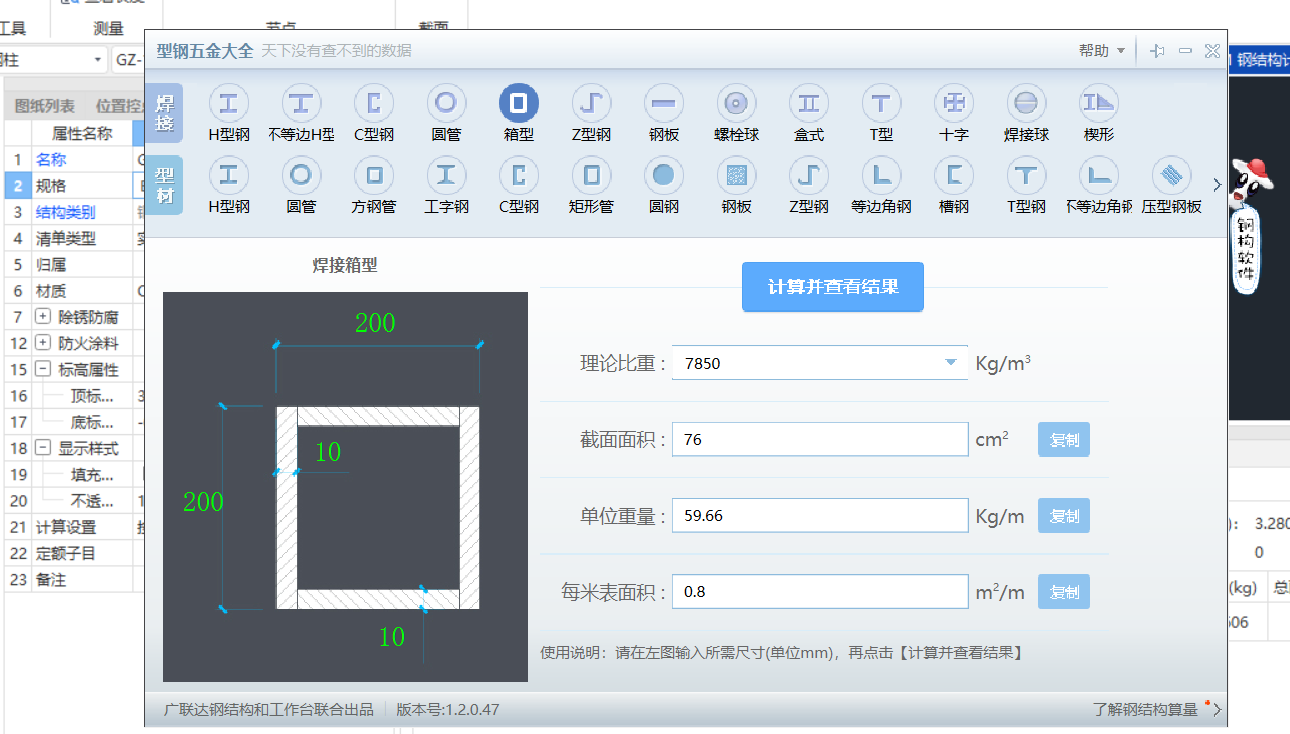Open the 螺栓球 section type
The image size is (1290, 734).
tap(736, 102)
